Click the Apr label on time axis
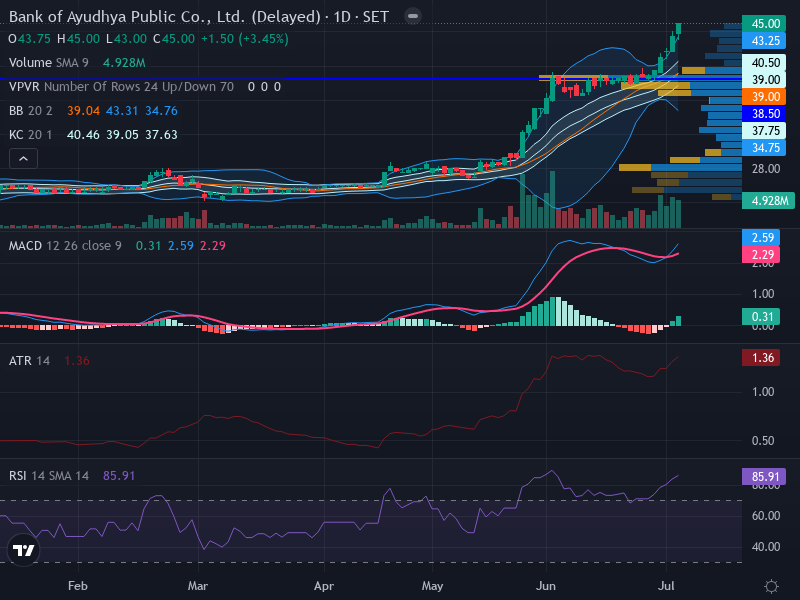800x600 pixels. pos(324,586)
